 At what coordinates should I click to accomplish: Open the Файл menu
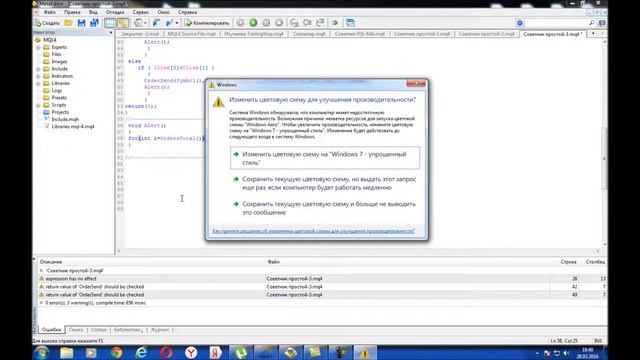point(50,12)
